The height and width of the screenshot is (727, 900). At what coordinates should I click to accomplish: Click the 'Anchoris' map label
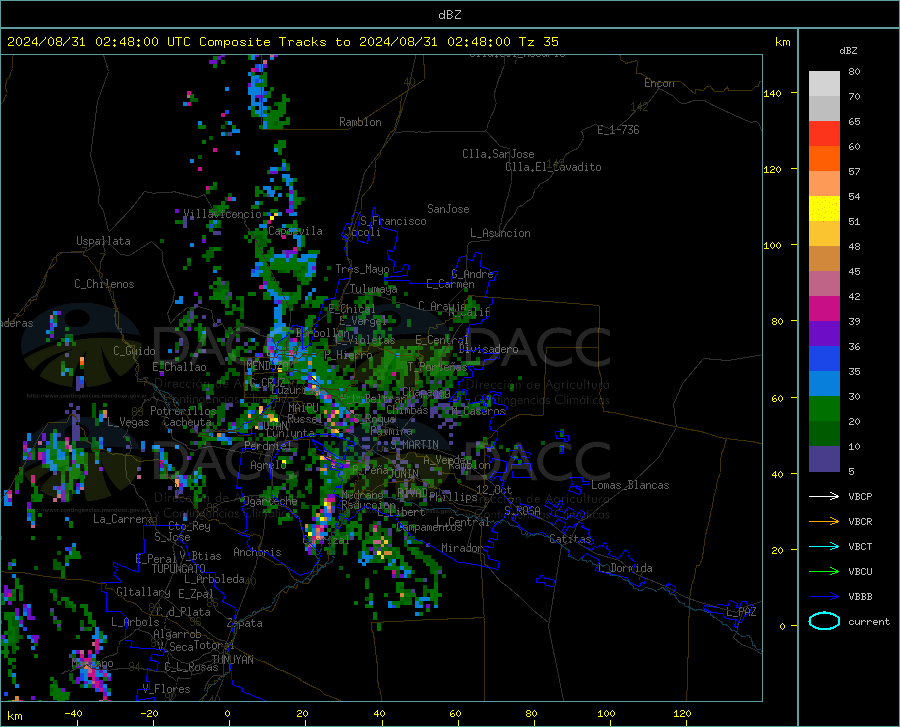pyautogui.click(x=257, y=552)
